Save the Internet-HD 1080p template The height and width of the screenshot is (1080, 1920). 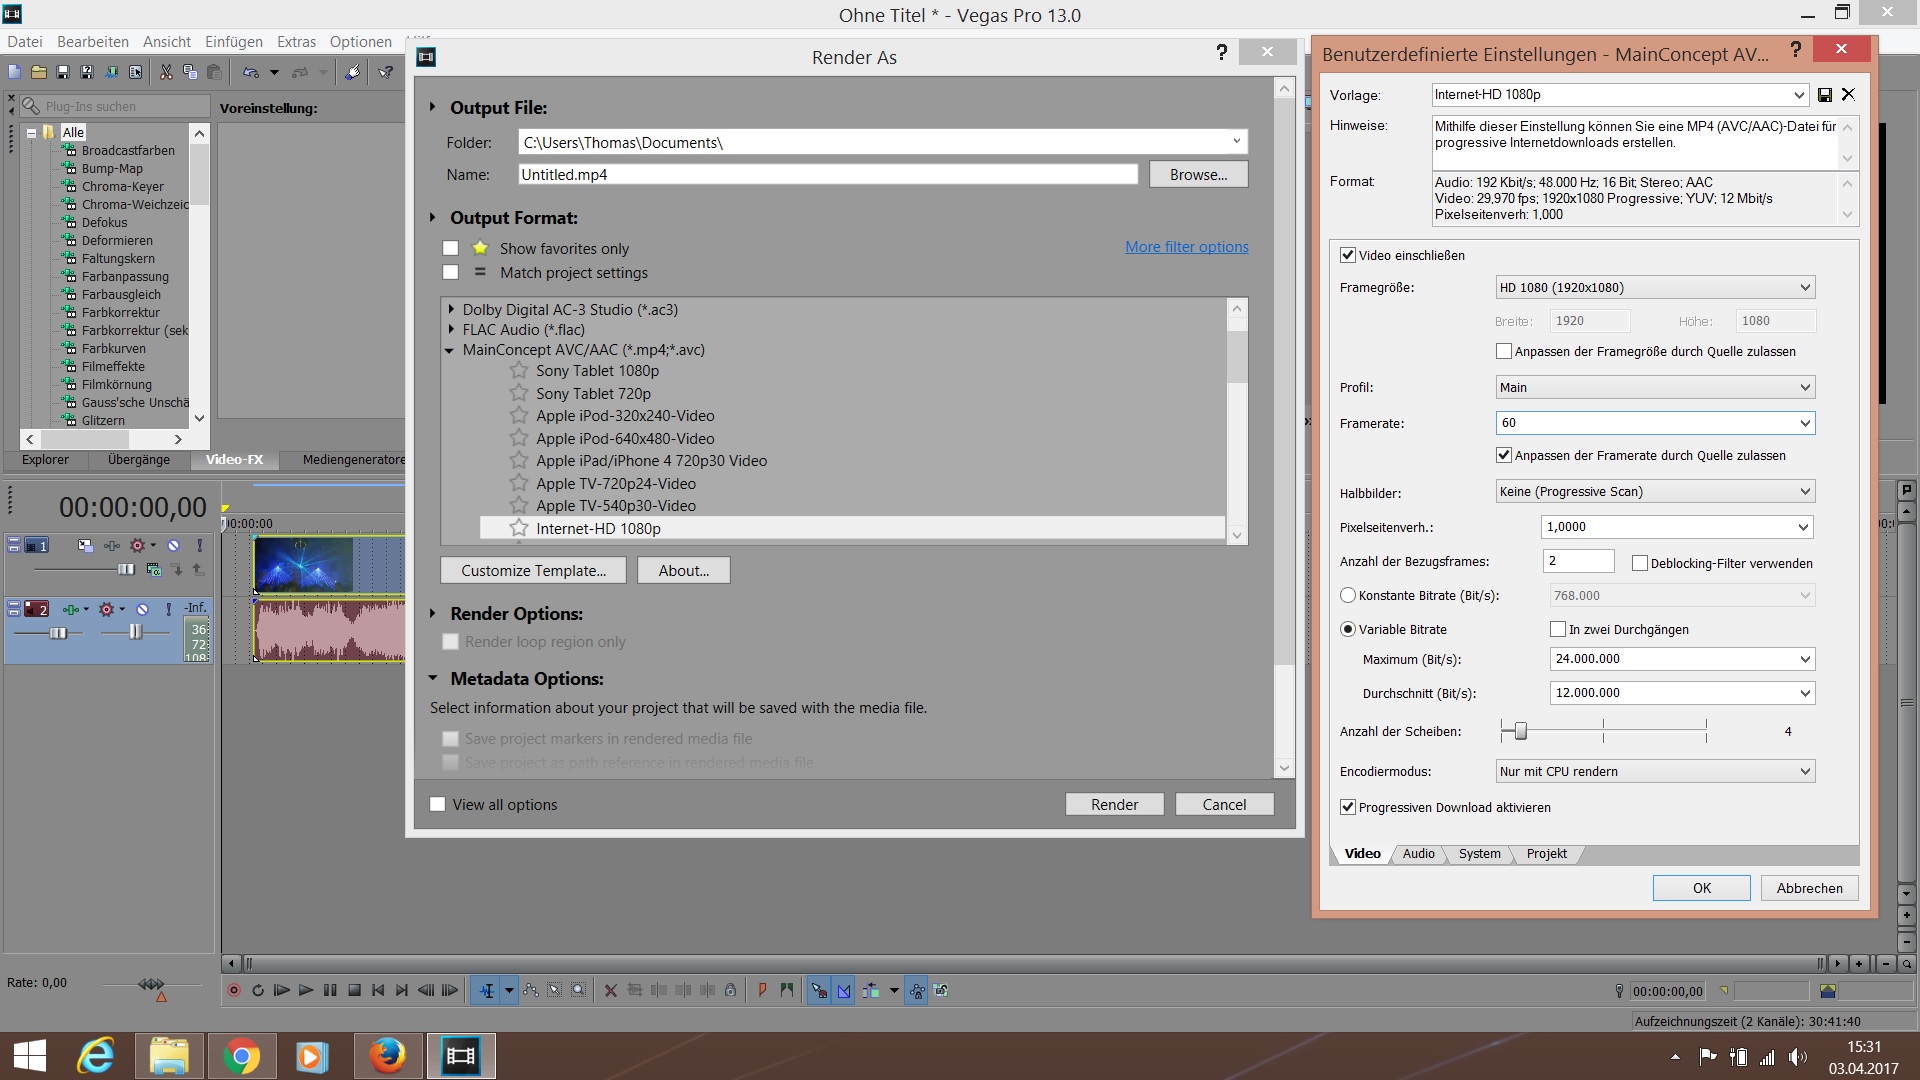click(x=1825, y=95)
